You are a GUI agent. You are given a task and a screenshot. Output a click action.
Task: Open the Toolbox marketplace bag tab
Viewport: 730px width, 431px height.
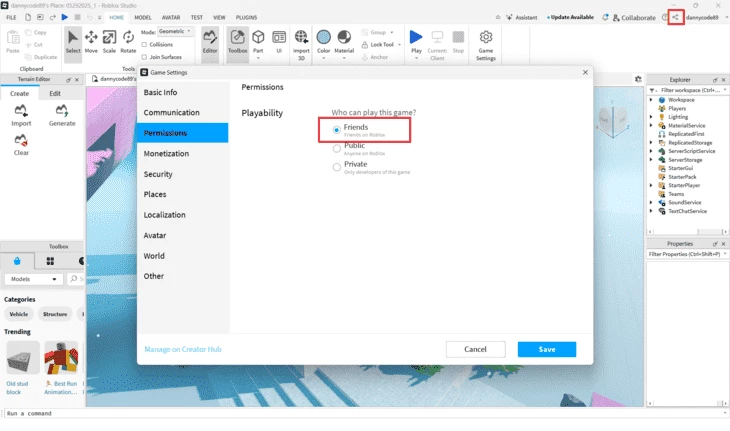17,261
